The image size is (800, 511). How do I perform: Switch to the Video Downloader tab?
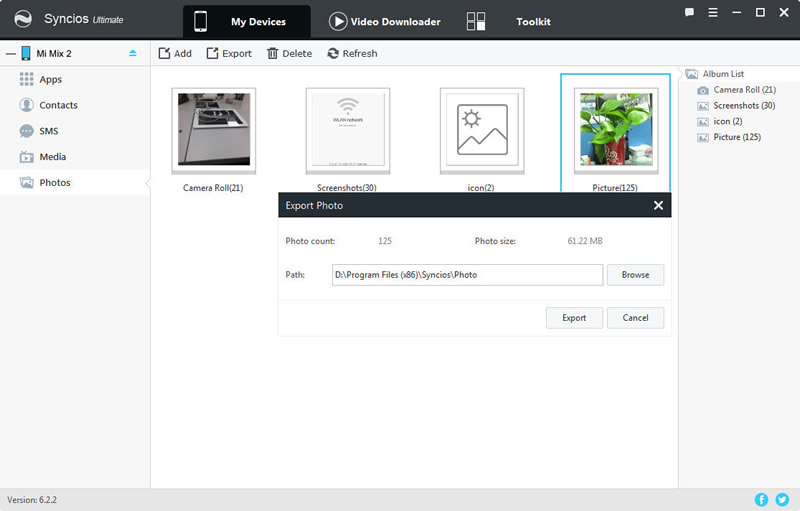(x=385, y=21)
